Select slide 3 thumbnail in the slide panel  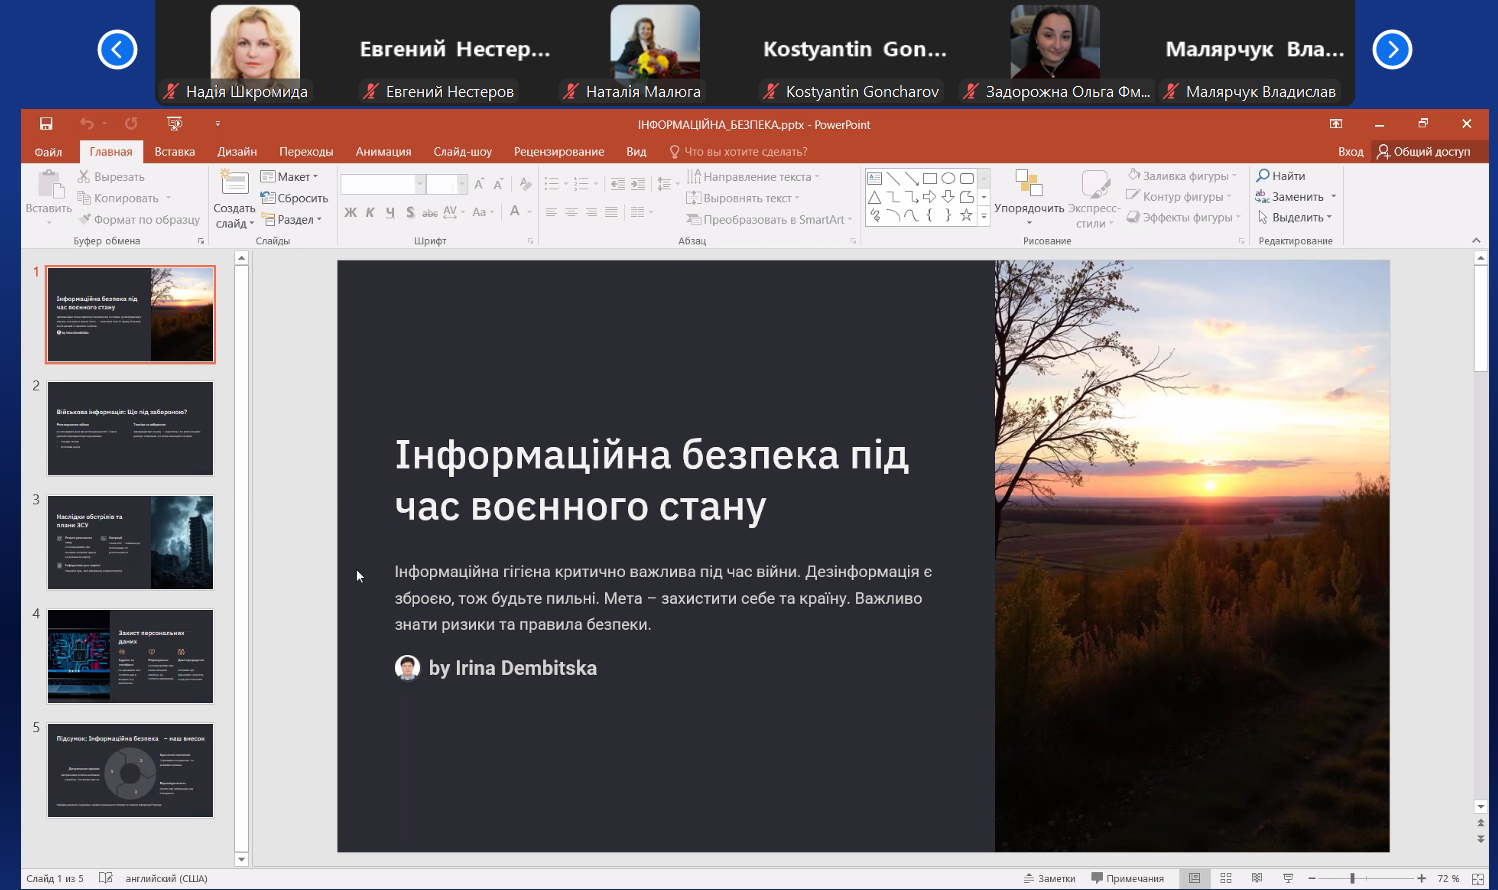130,542
